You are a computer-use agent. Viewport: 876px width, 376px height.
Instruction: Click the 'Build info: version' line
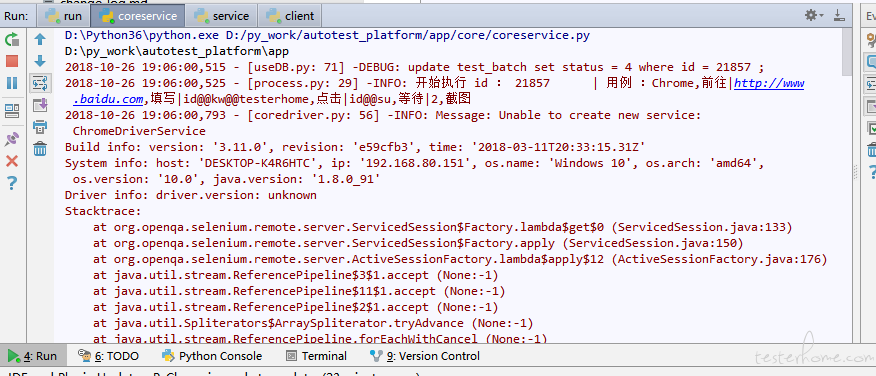[355, 147]
